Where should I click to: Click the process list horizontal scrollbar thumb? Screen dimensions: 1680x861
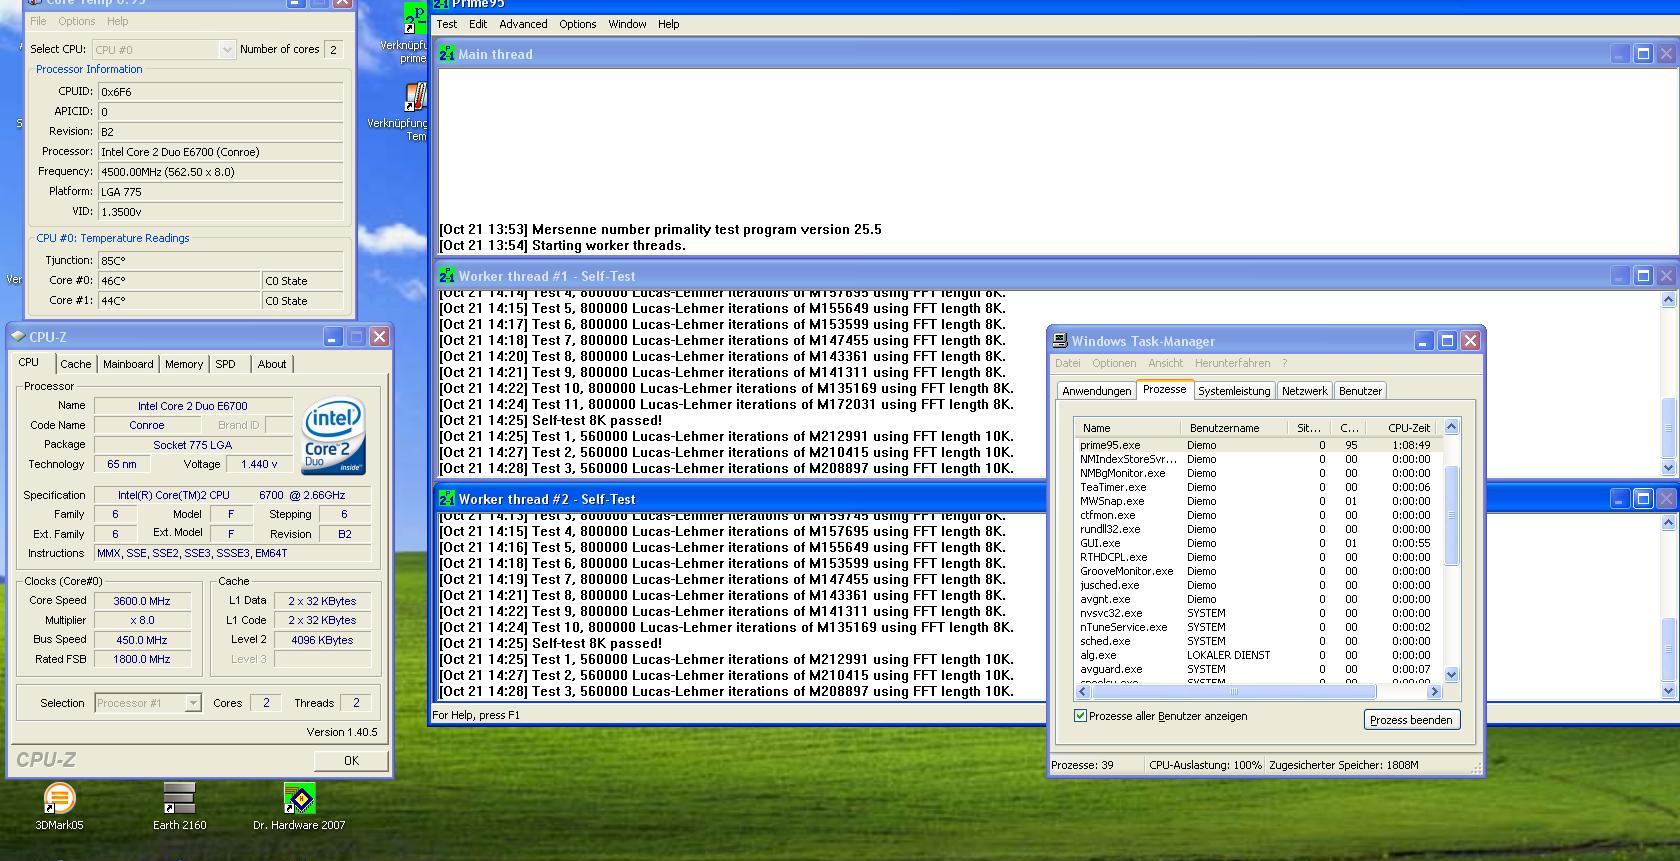coord(1233,691)
